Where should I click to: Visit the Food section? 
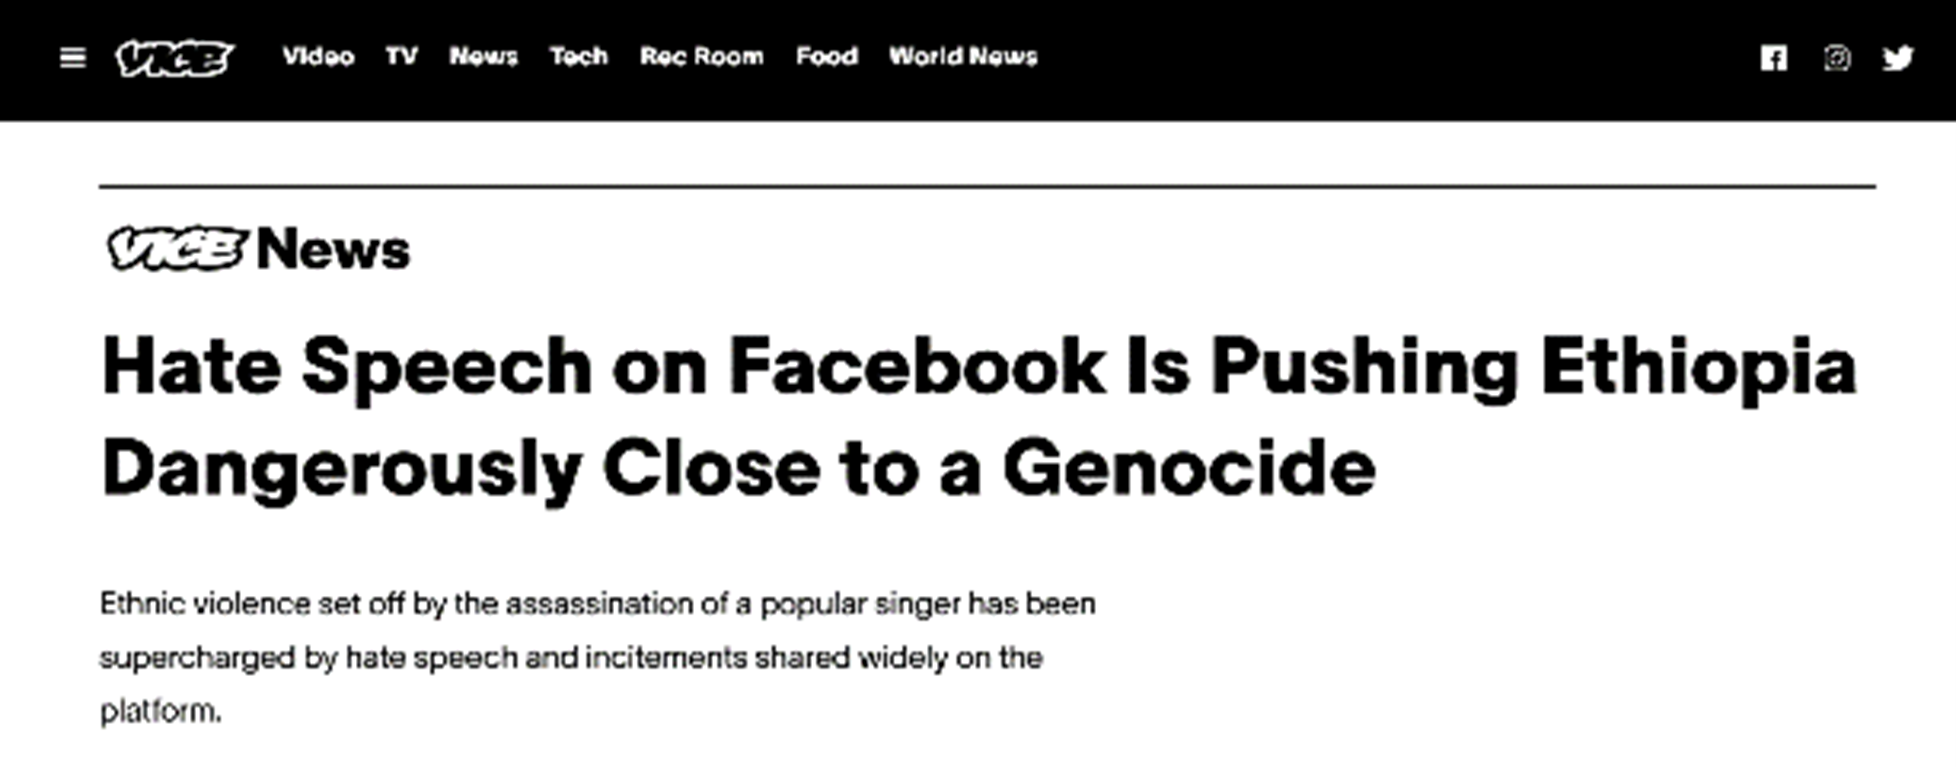pos(826,56)
